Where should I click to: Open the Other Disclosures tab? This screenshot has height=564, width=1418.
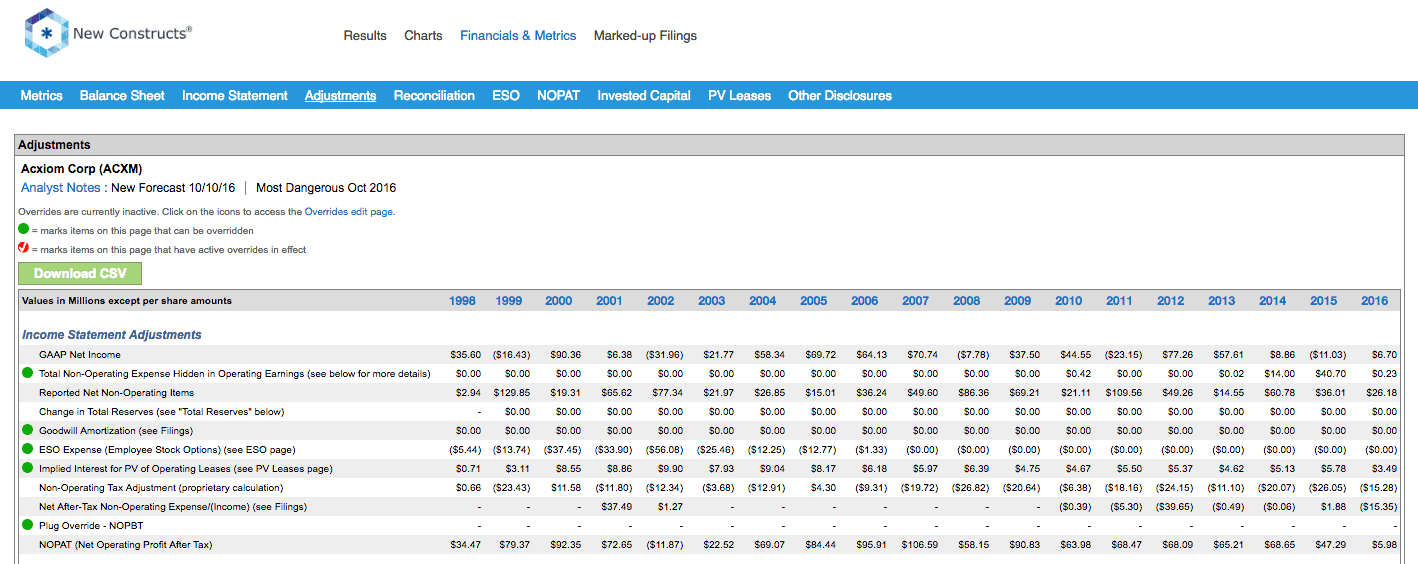840,96
